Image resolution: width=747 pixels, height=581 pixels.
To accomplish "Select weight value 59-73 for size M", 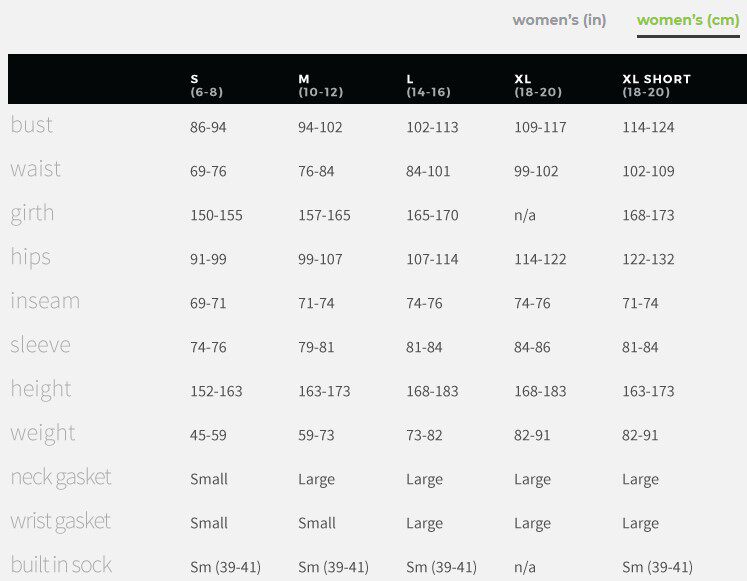I will tap(316, 435).
